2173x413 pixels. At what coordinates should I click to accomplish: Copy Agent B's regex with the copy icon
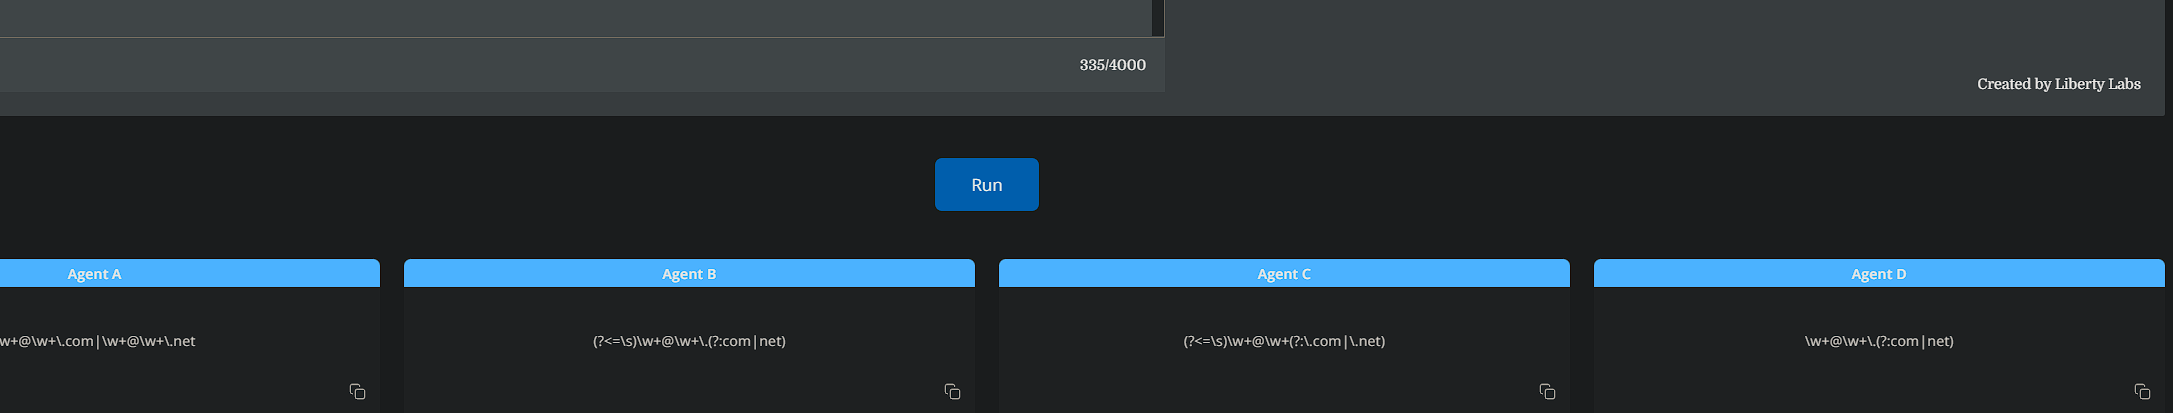[952, 391]
